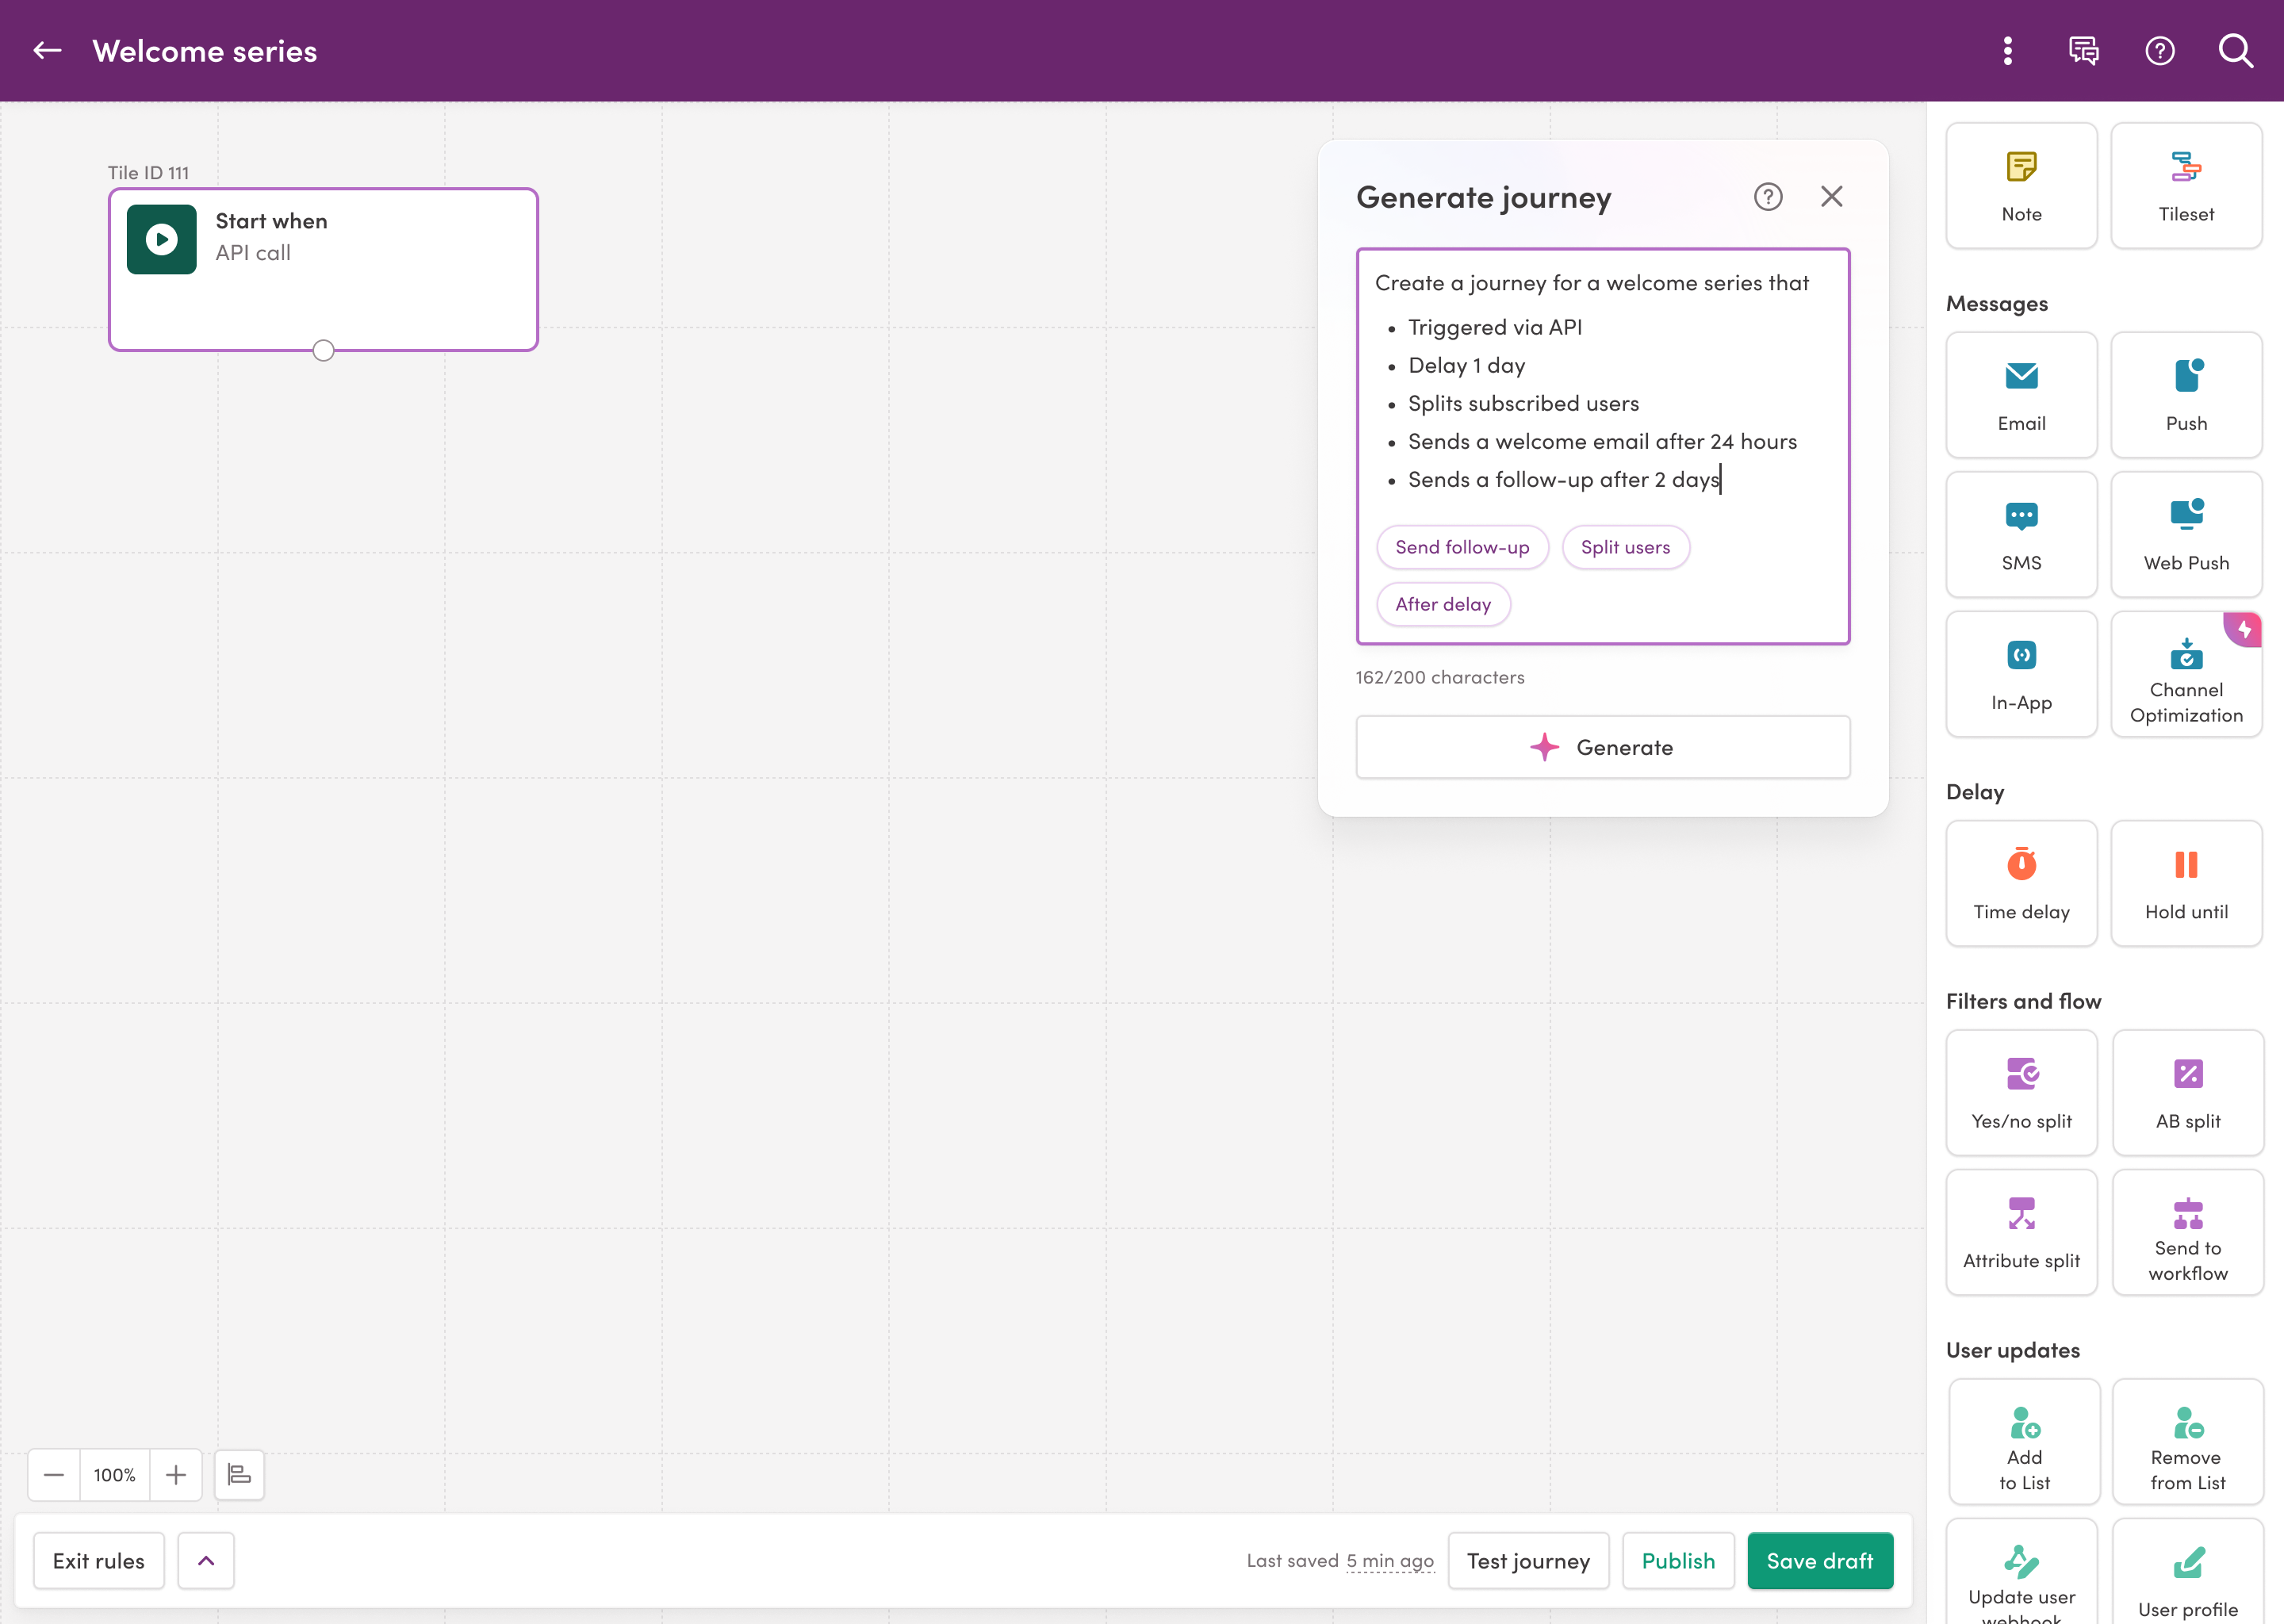Add a Yes/no split tile
2284x1624 pixels.
2021,1093
